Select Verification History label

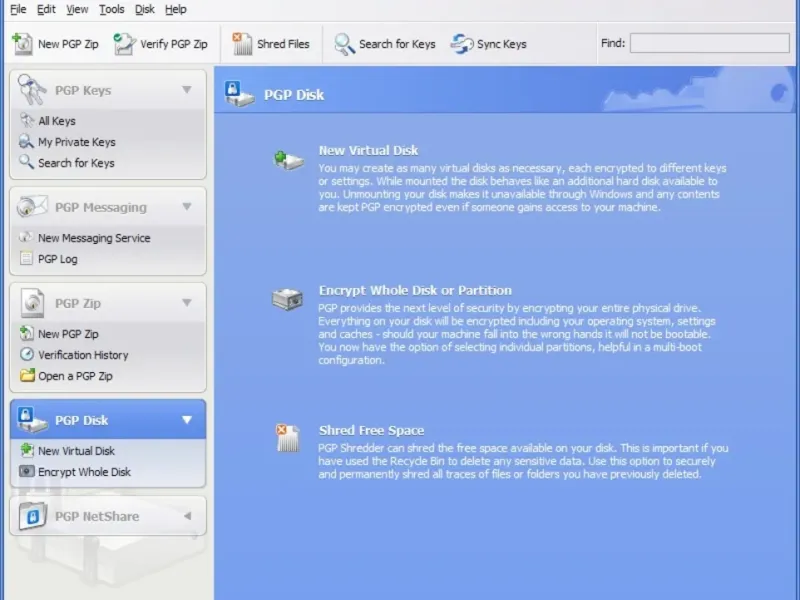click(x=83, y=355)
